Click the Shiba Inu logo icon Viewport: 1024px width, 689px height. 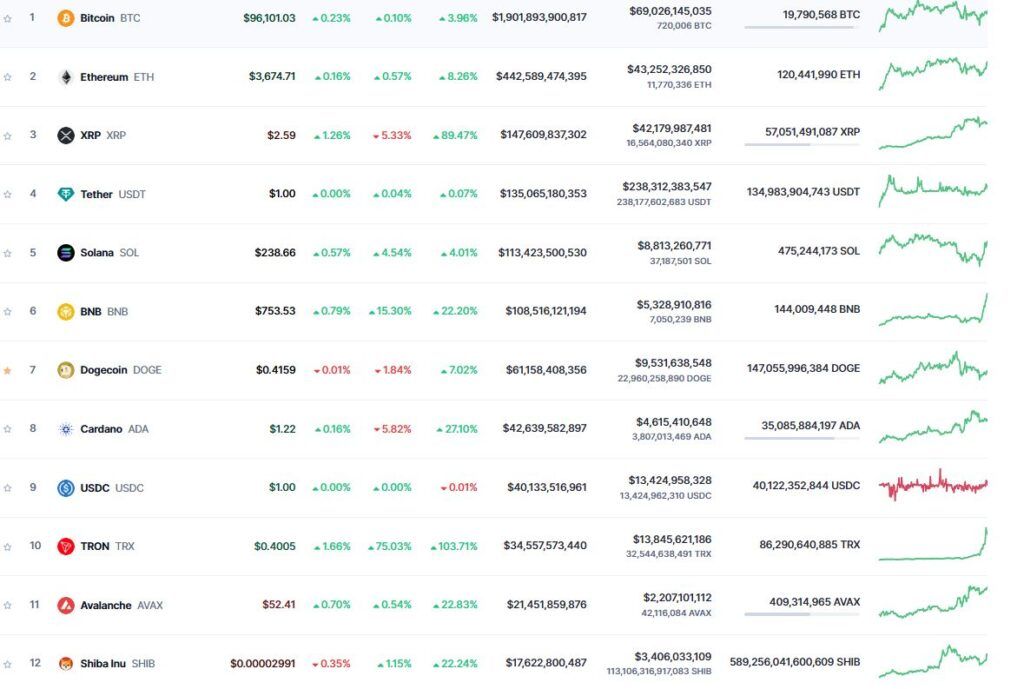pos(66,663)
